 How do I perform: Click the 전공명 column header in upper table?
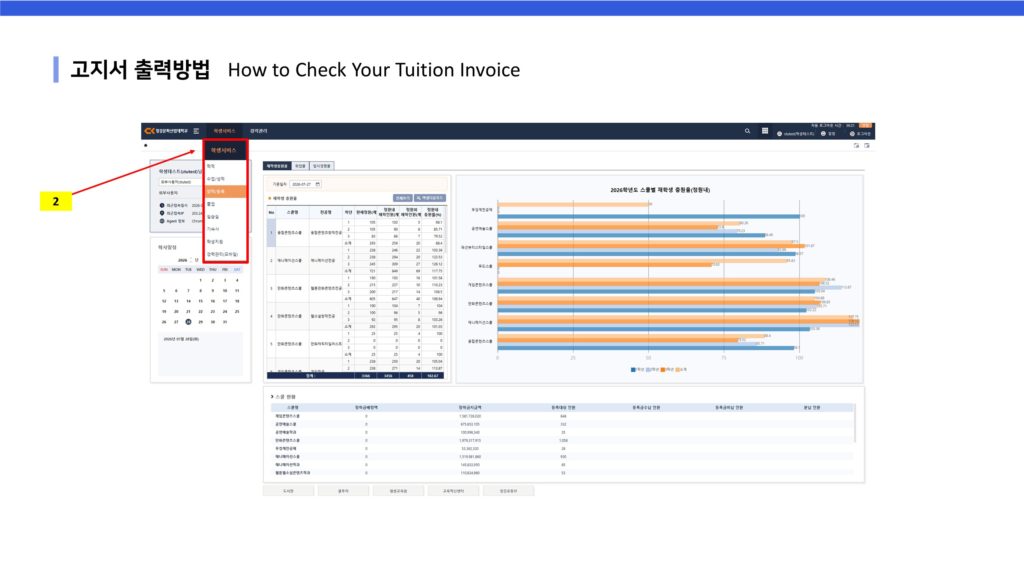click(x=325, y=212)
